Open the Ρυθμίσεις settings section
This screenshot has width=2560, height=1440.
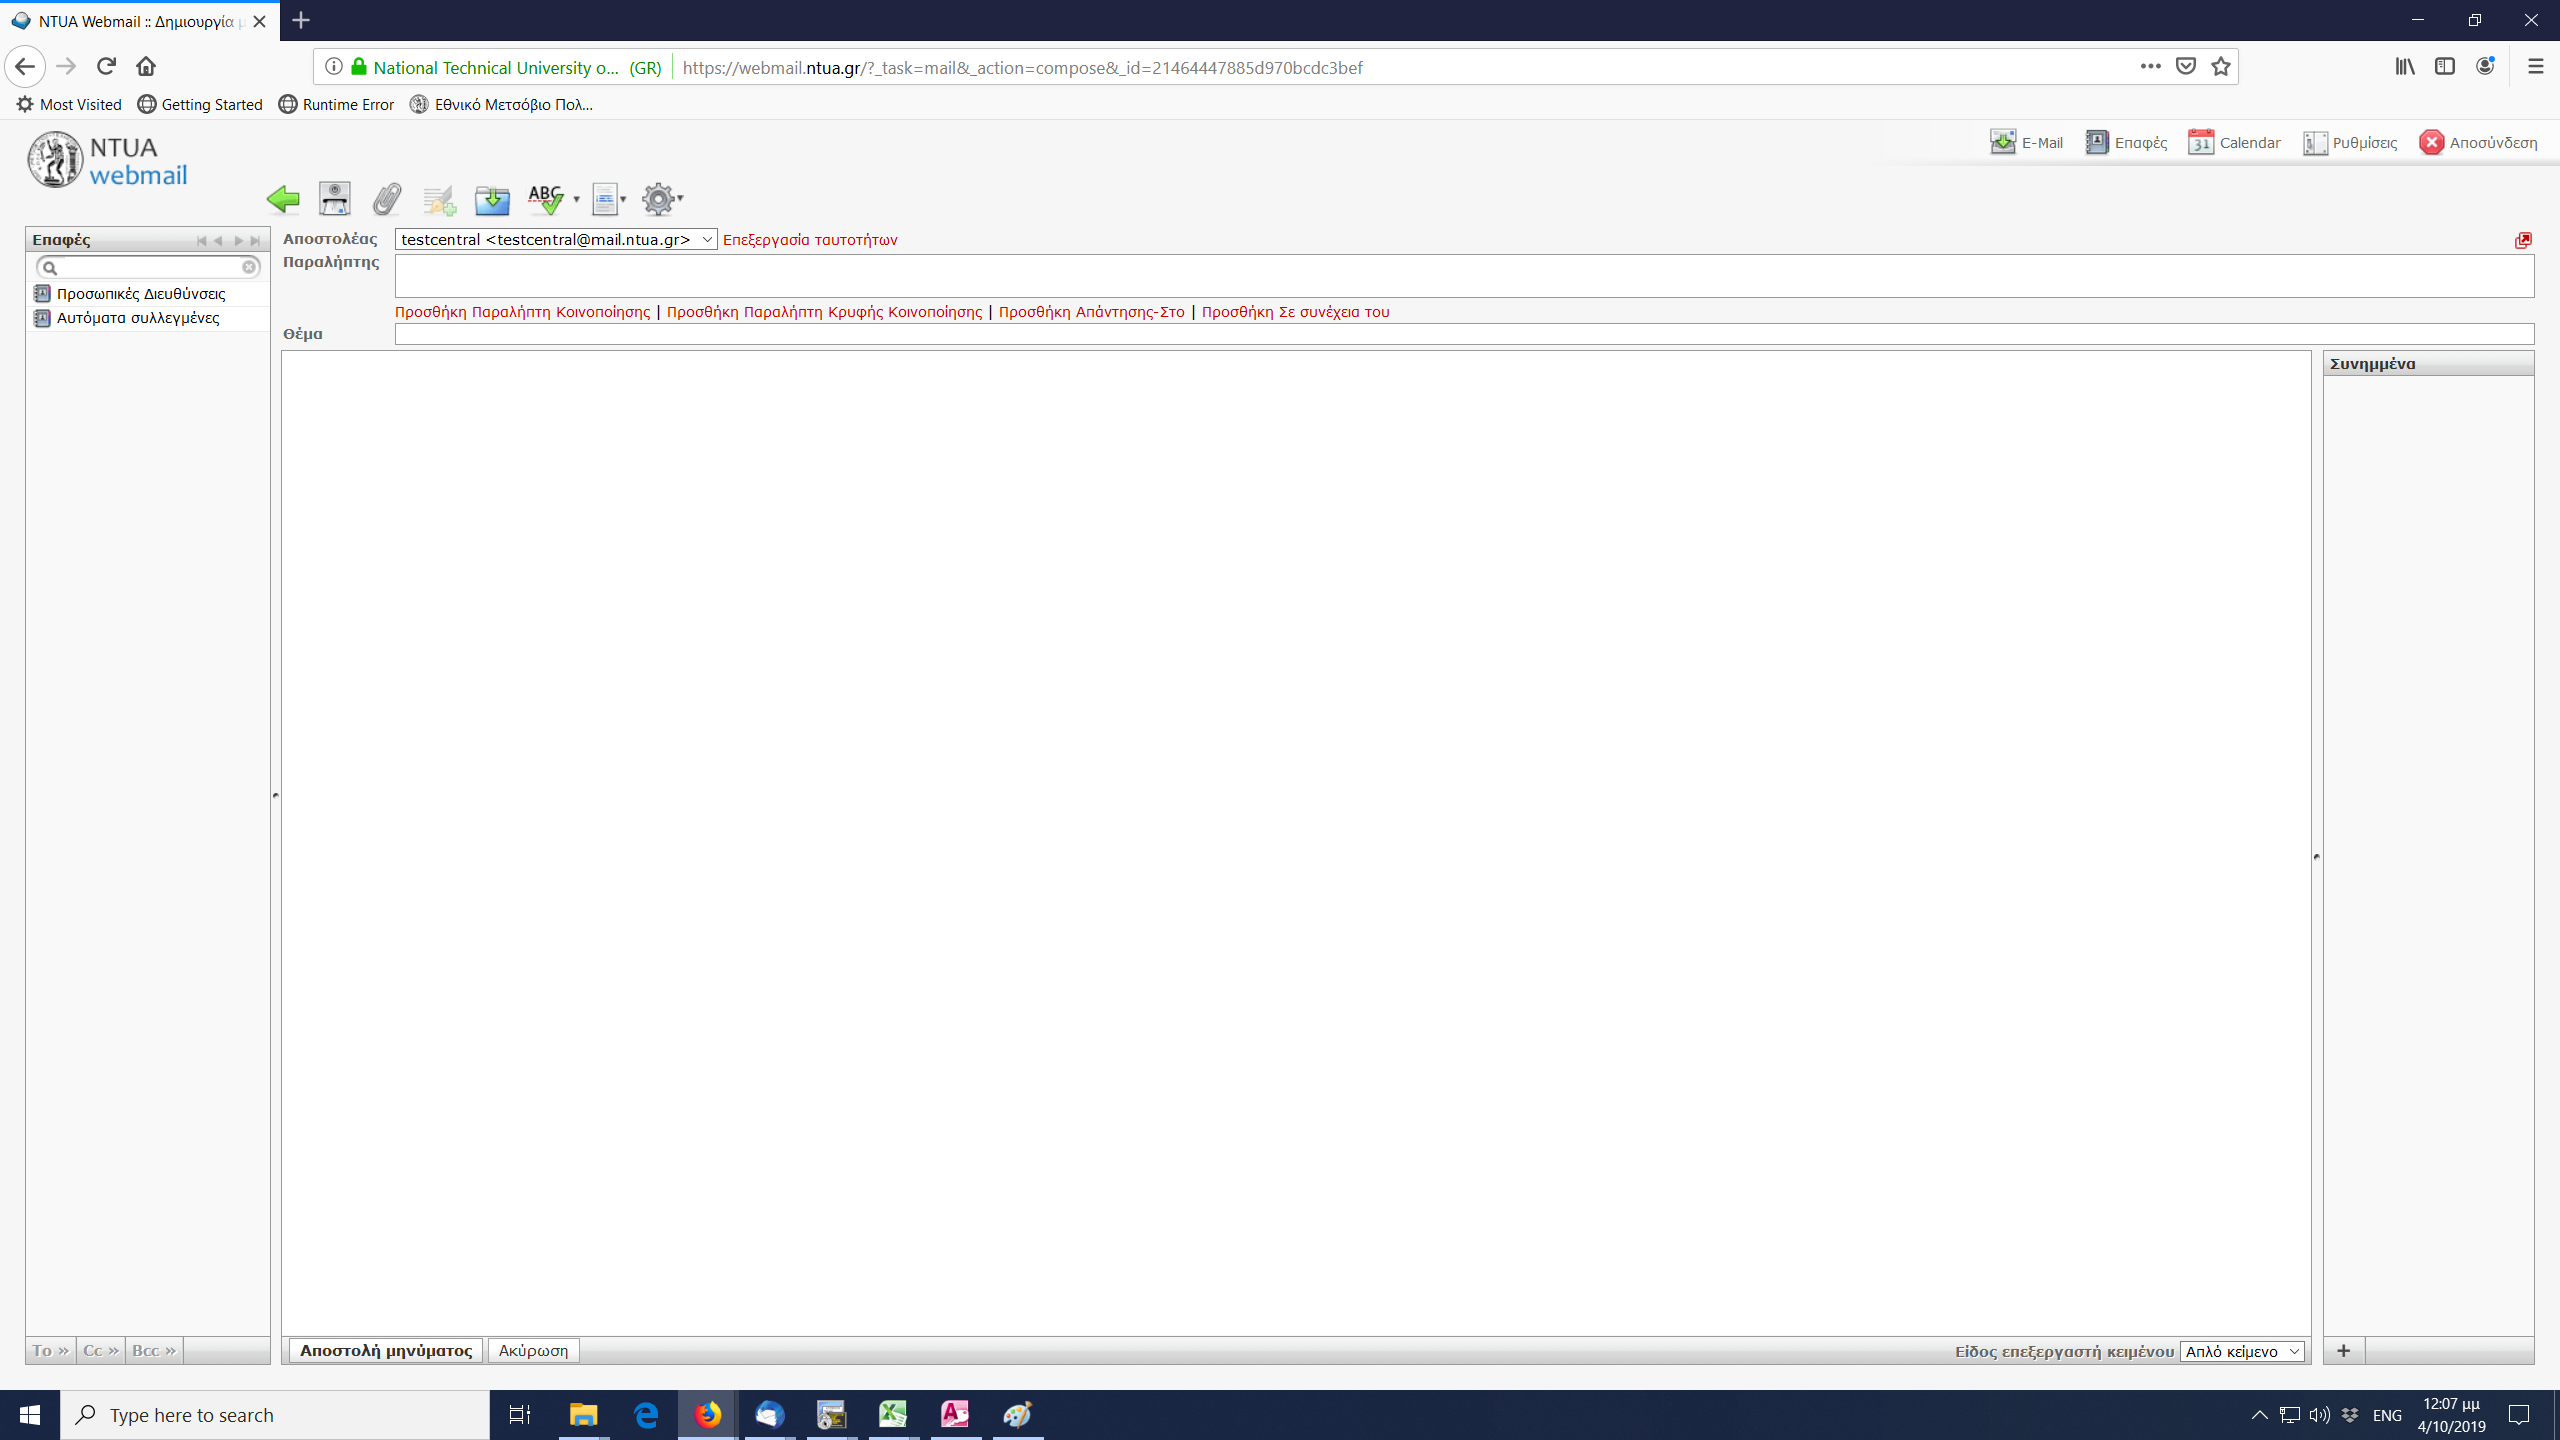(2350, 143)
